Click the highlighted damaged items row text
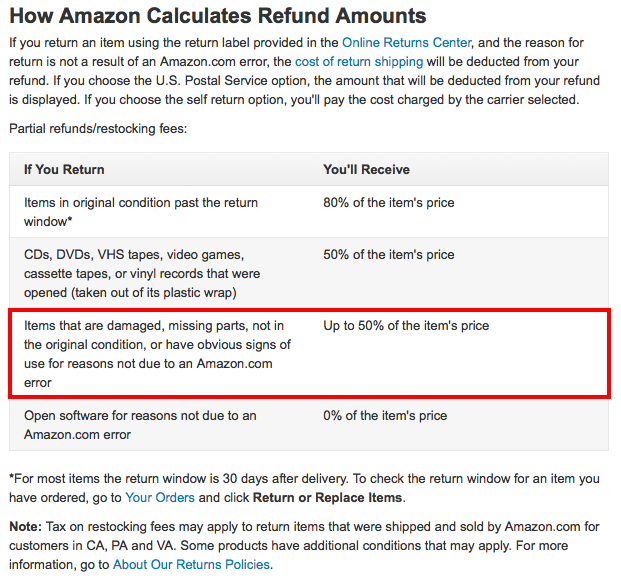Screen dimensions: 621x579 point(158,354)
